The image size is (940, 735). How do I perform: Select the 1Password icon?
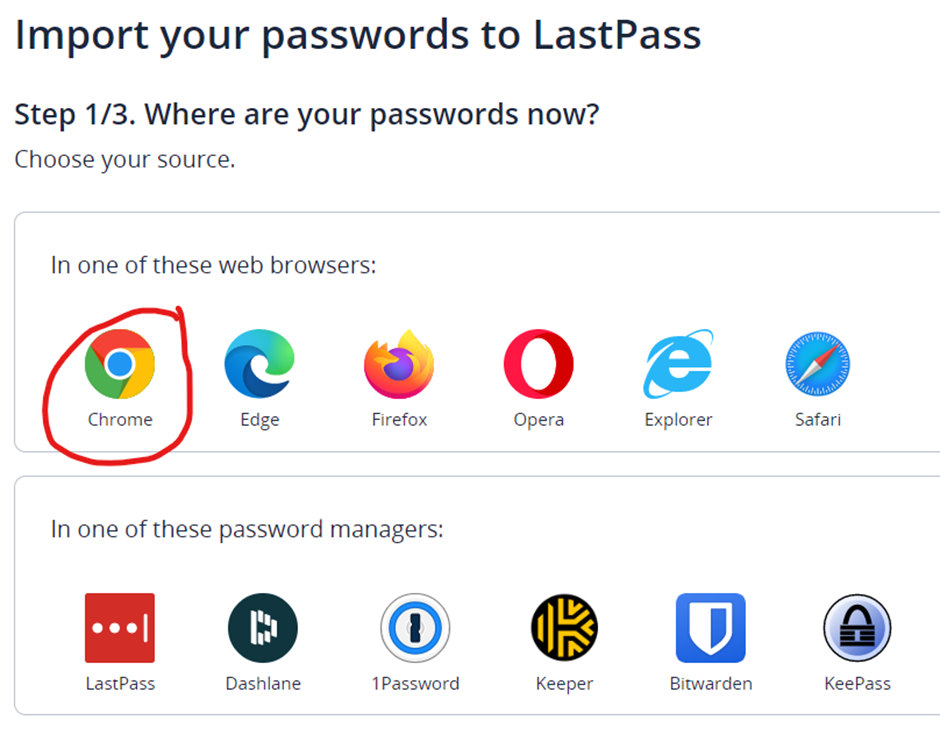tap(415, 628)
